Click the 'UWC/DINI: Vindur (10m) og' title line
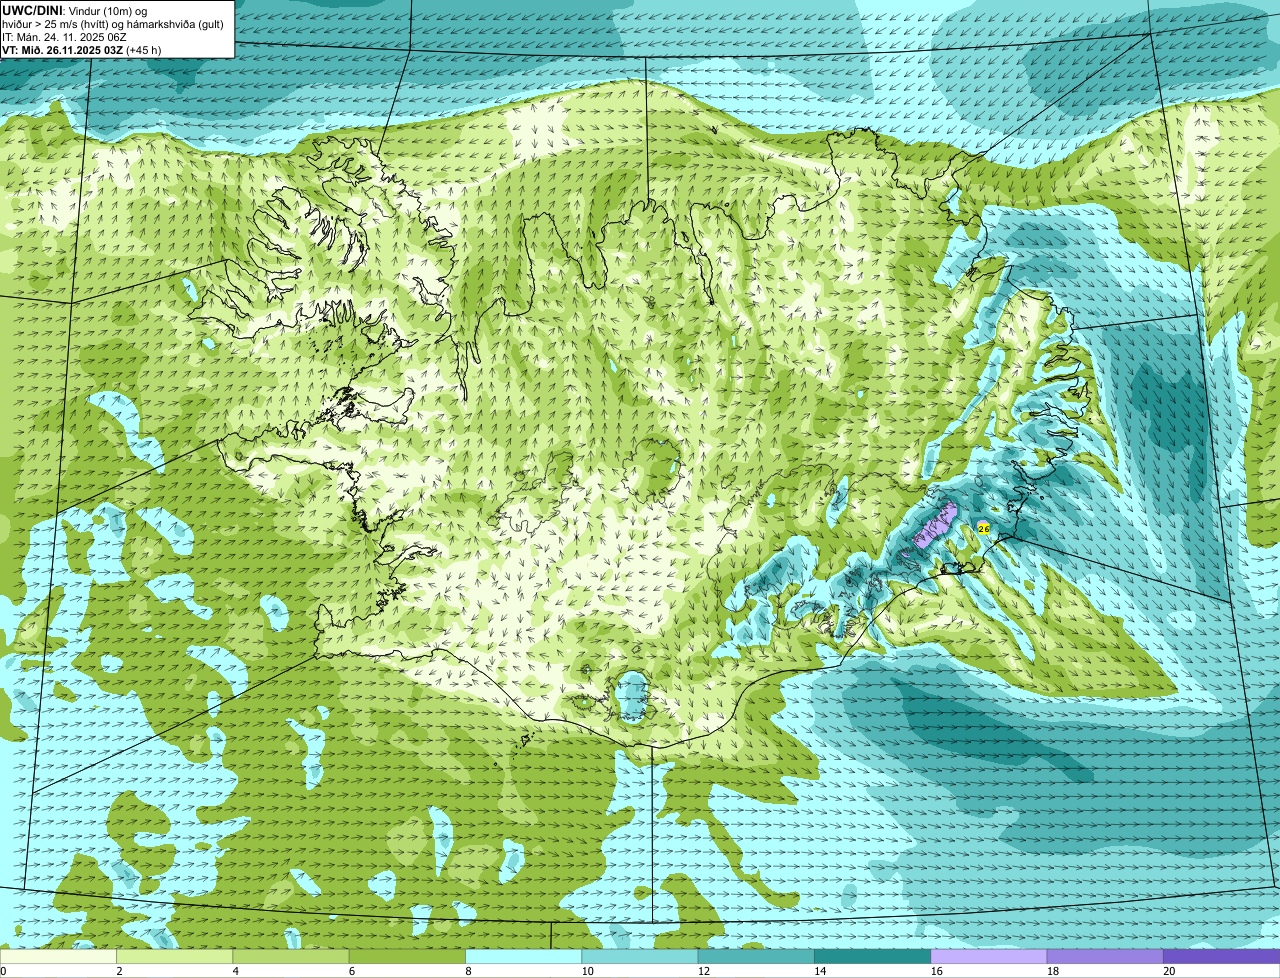This screenshot has width=1280, height=978. 75,10
